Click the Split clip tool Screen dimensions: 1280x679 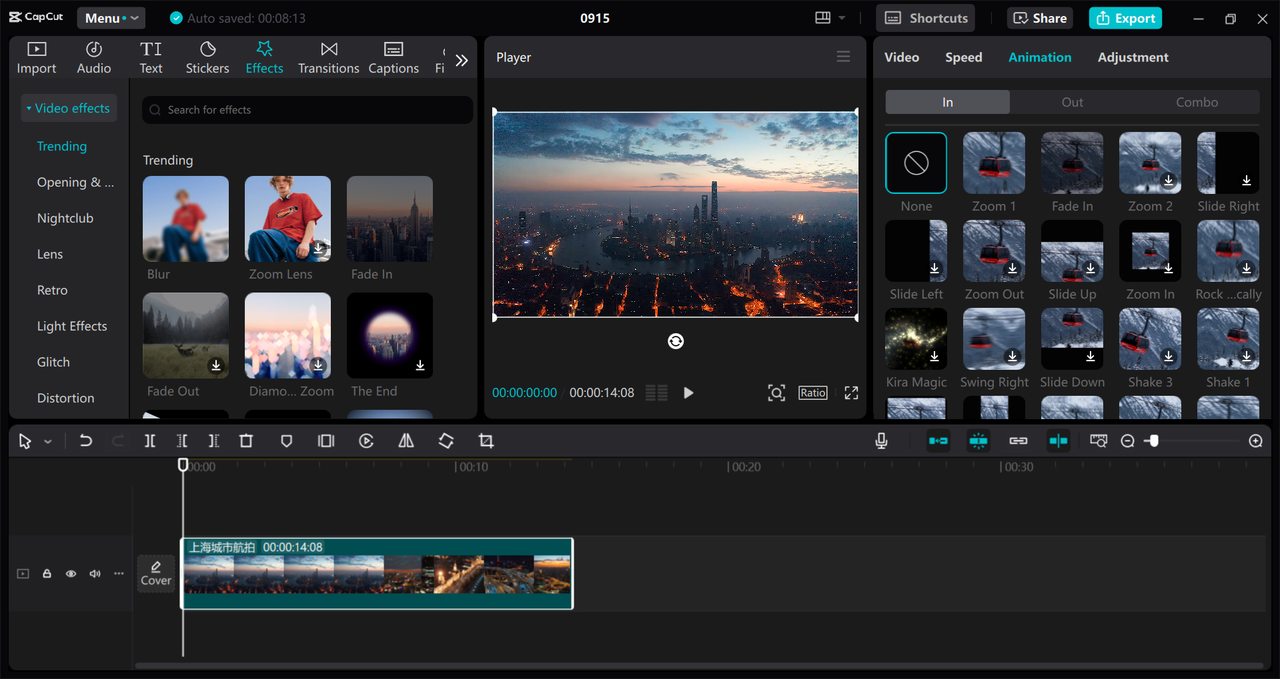(149, 441)
